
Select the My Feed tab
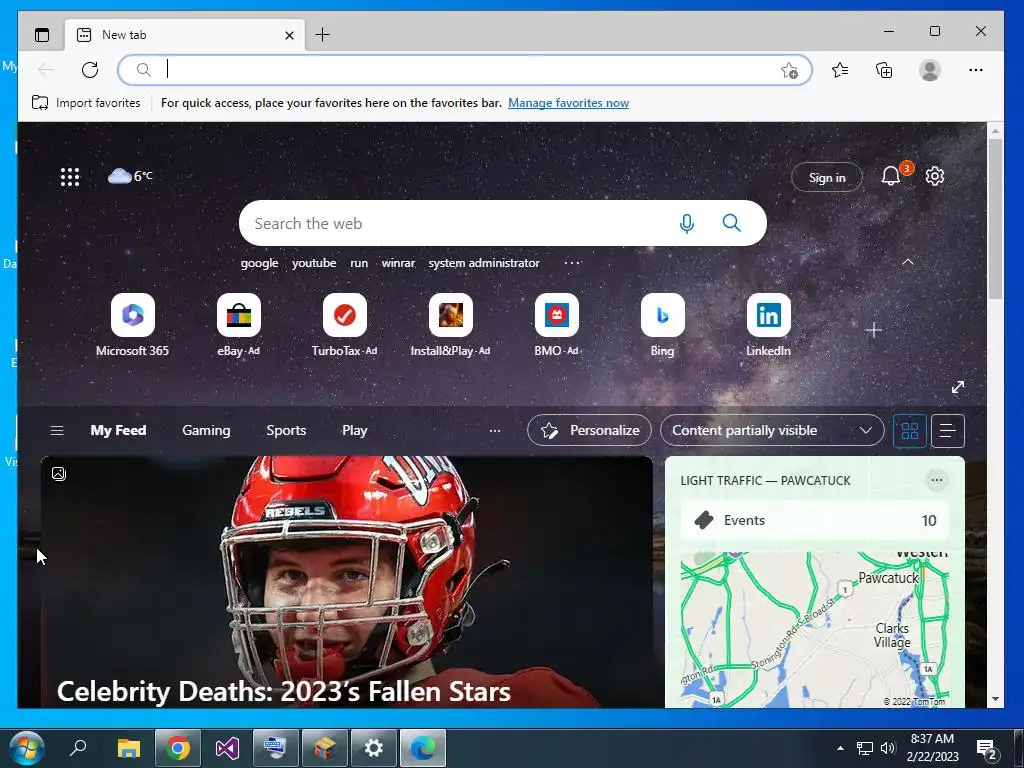pyautogui.click(x=118, y=430)
